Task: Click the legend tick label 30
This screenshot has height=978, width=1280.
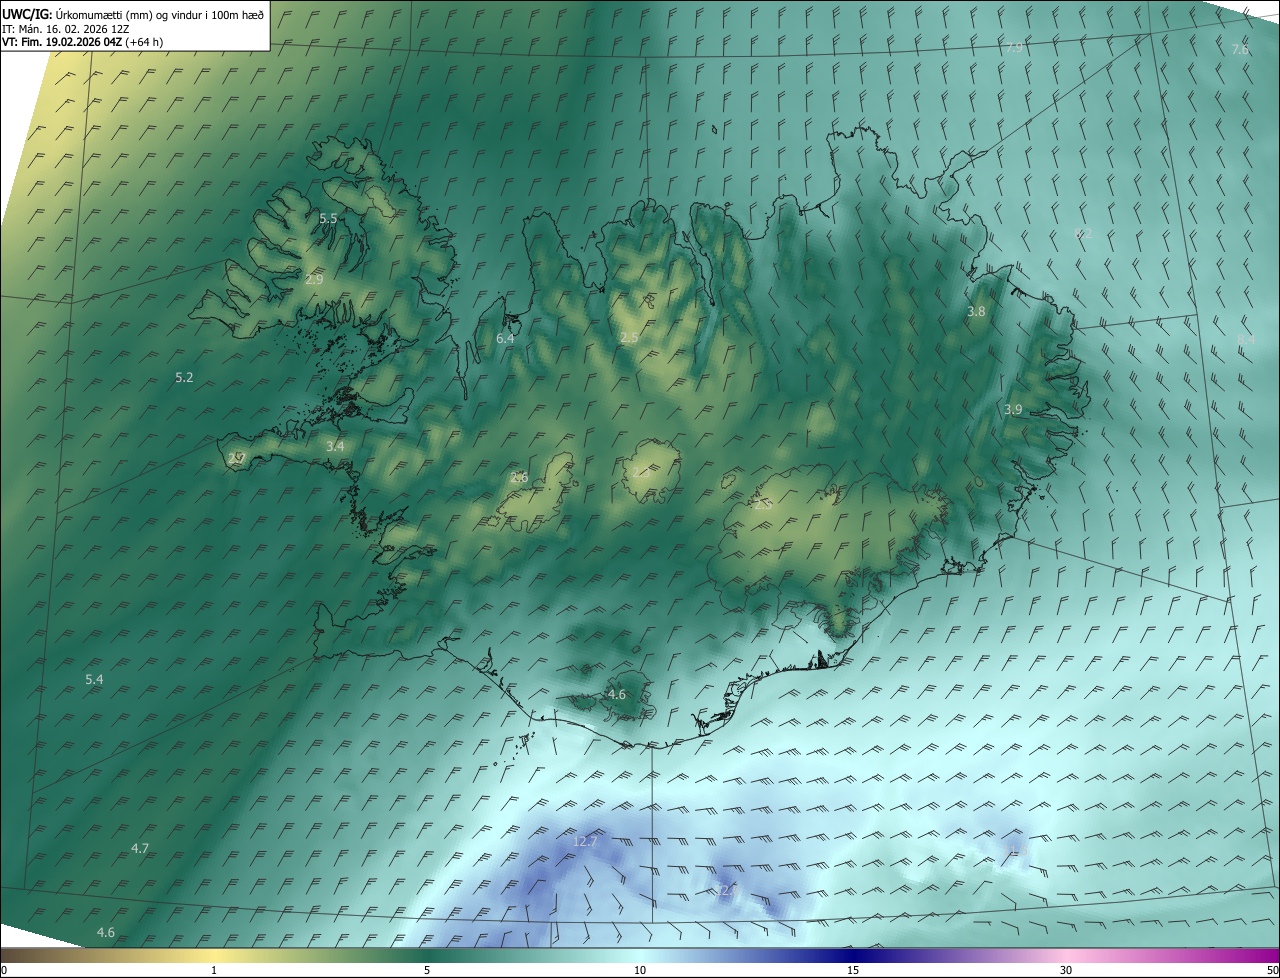Action: (x=1066, y=970)
